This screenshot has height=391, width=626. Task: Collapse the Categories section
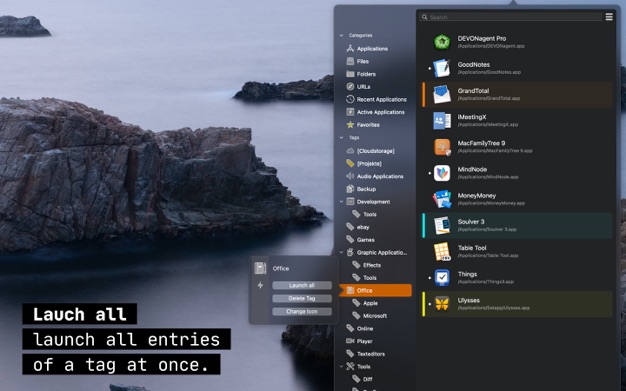341,35
